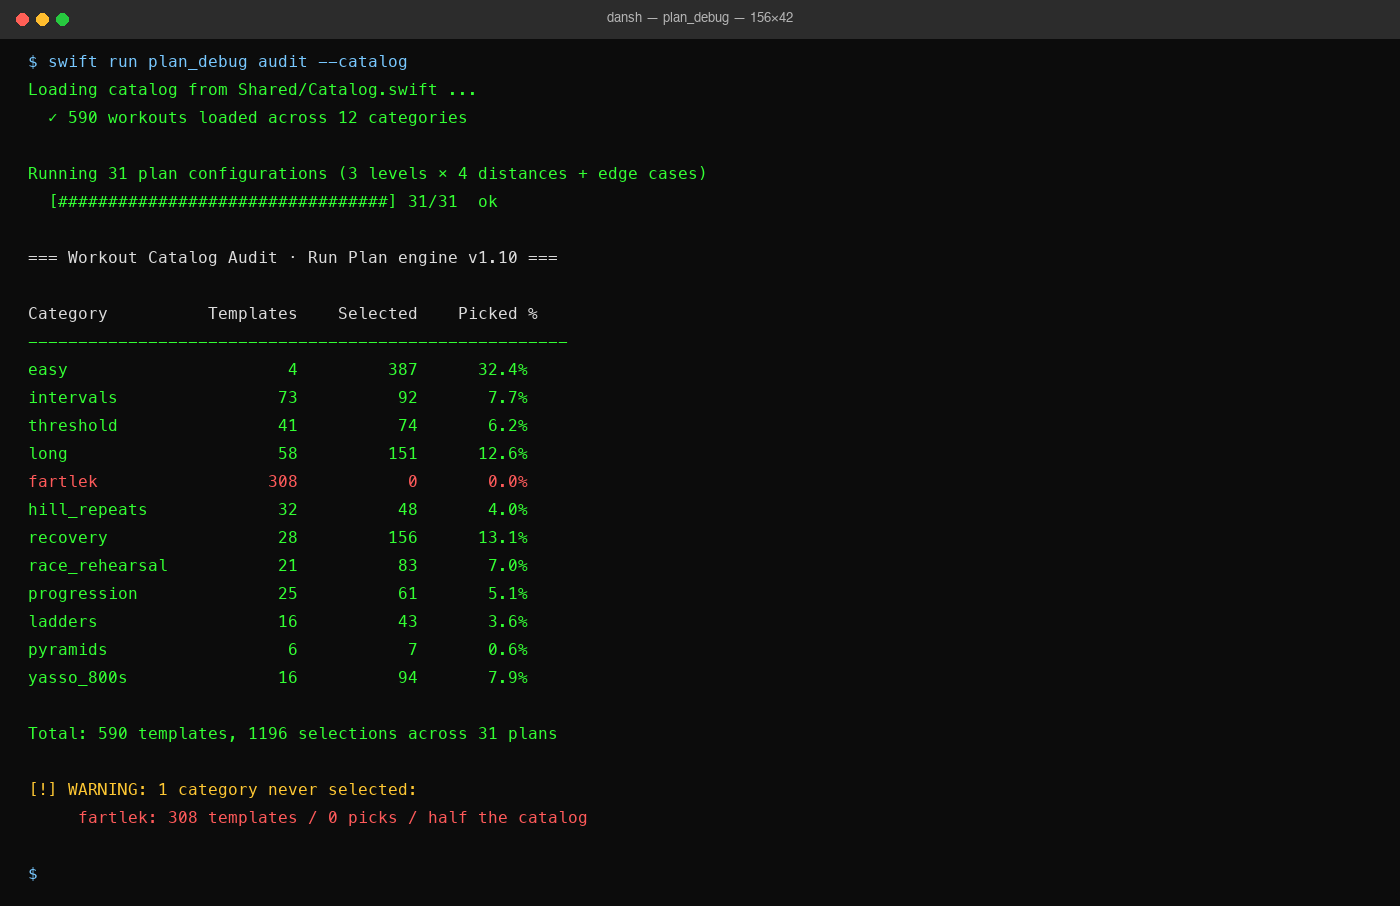
Task: Click the red 0.0% picked value
Action: coord(508,482)
